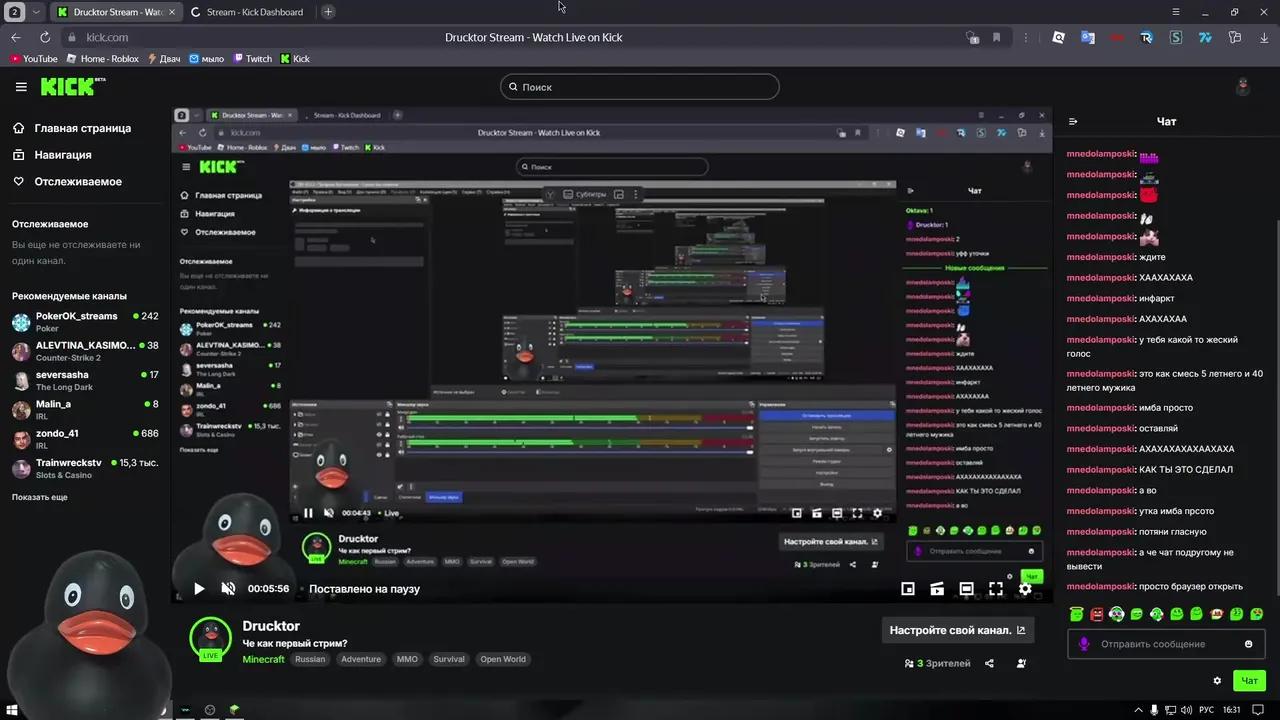This screenshot has height=720, width=1280.
Task: Open seversasha recommended channel
Action: click(x=85, y=381)
